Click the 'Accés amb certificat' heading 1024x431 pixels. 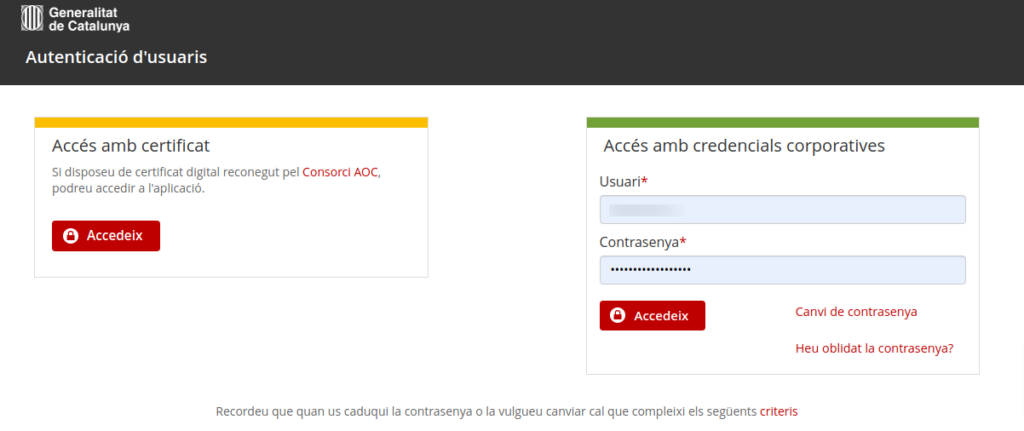coord(130,146)
